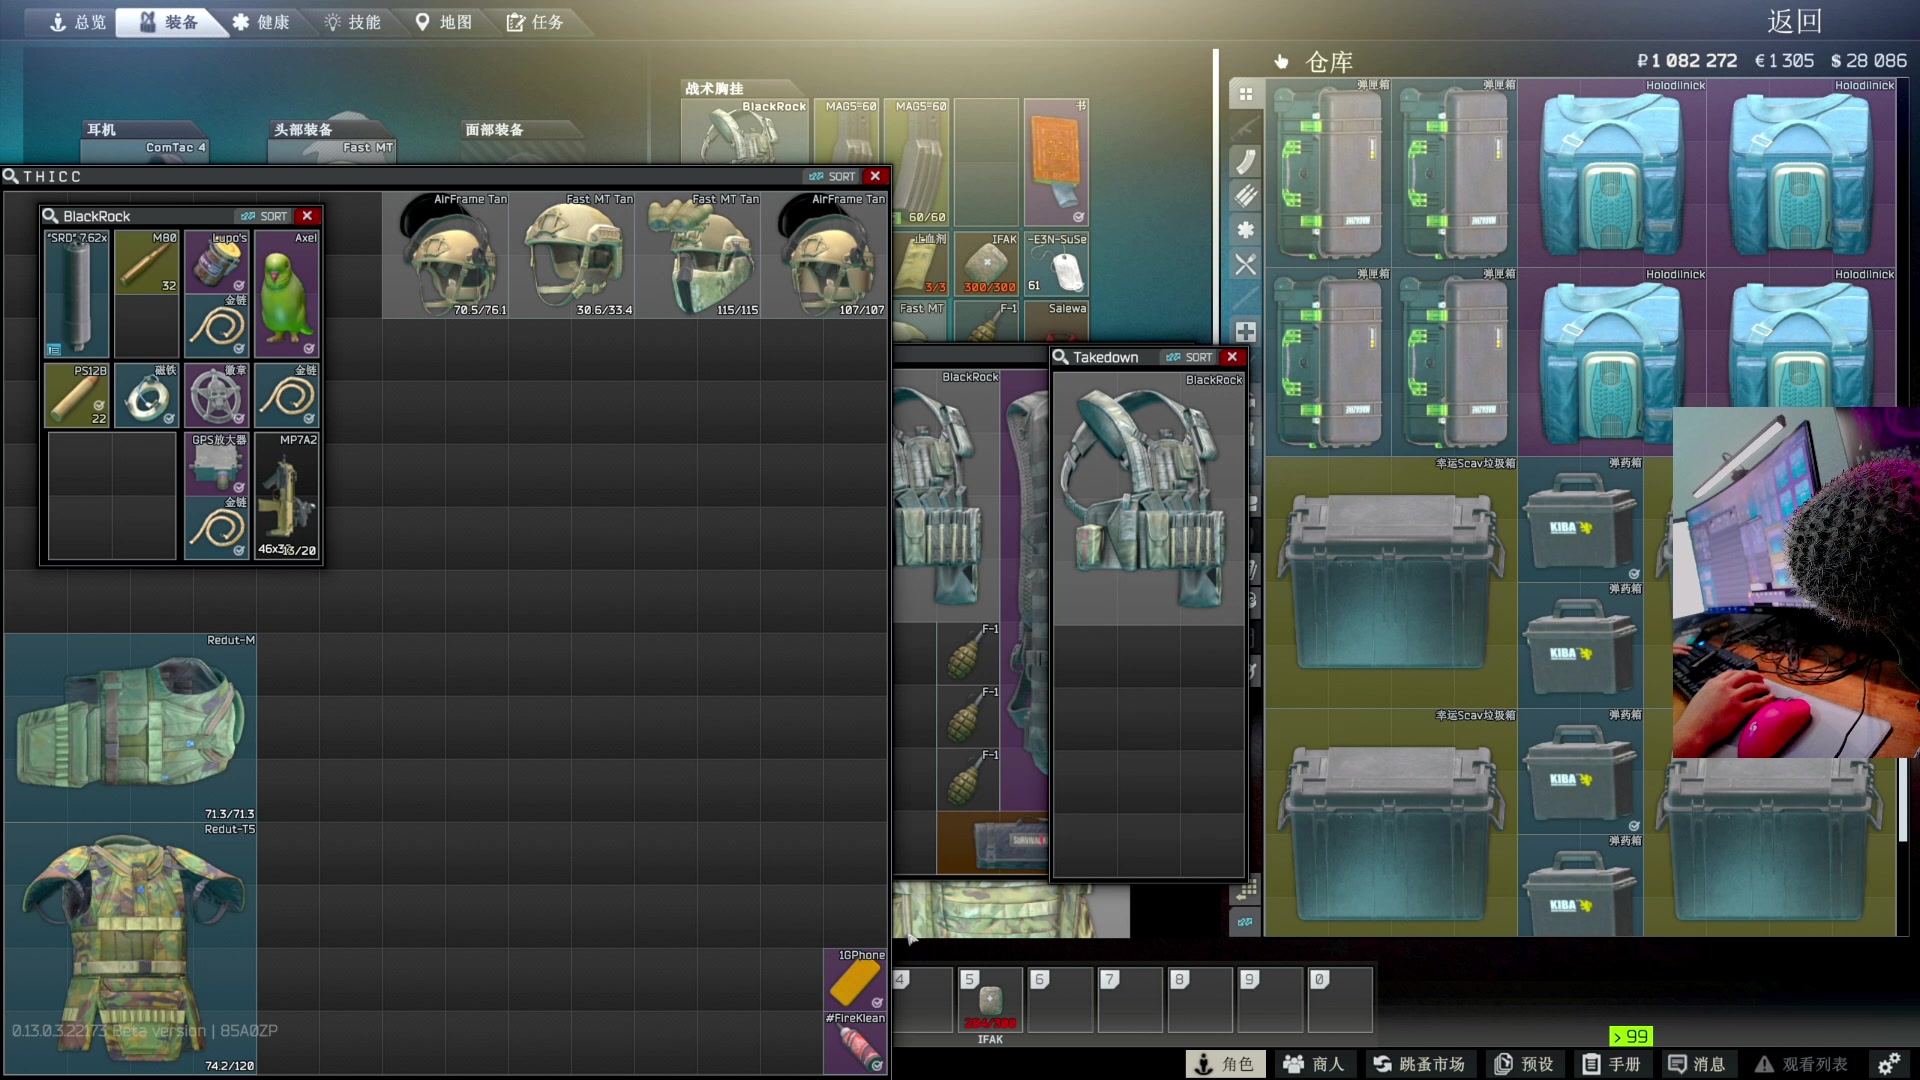The width and height of the screenshot is (1920, 1080).
Task: Open the stash food filter tab
Action: click(1246, 264)
